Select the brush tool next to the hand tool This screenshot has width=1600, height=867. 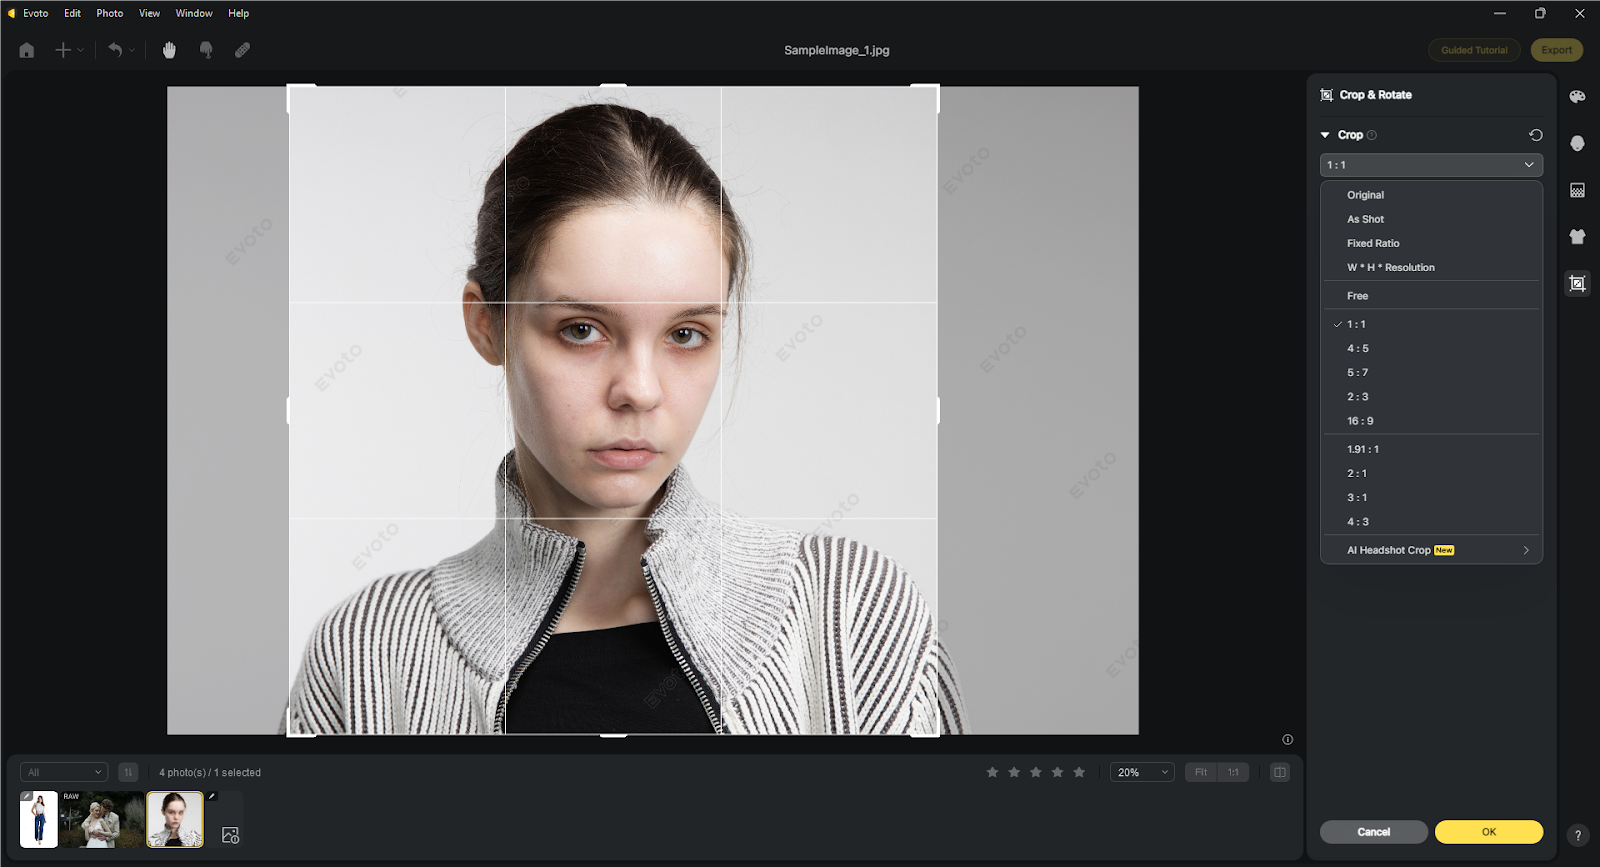pos(206,50)
